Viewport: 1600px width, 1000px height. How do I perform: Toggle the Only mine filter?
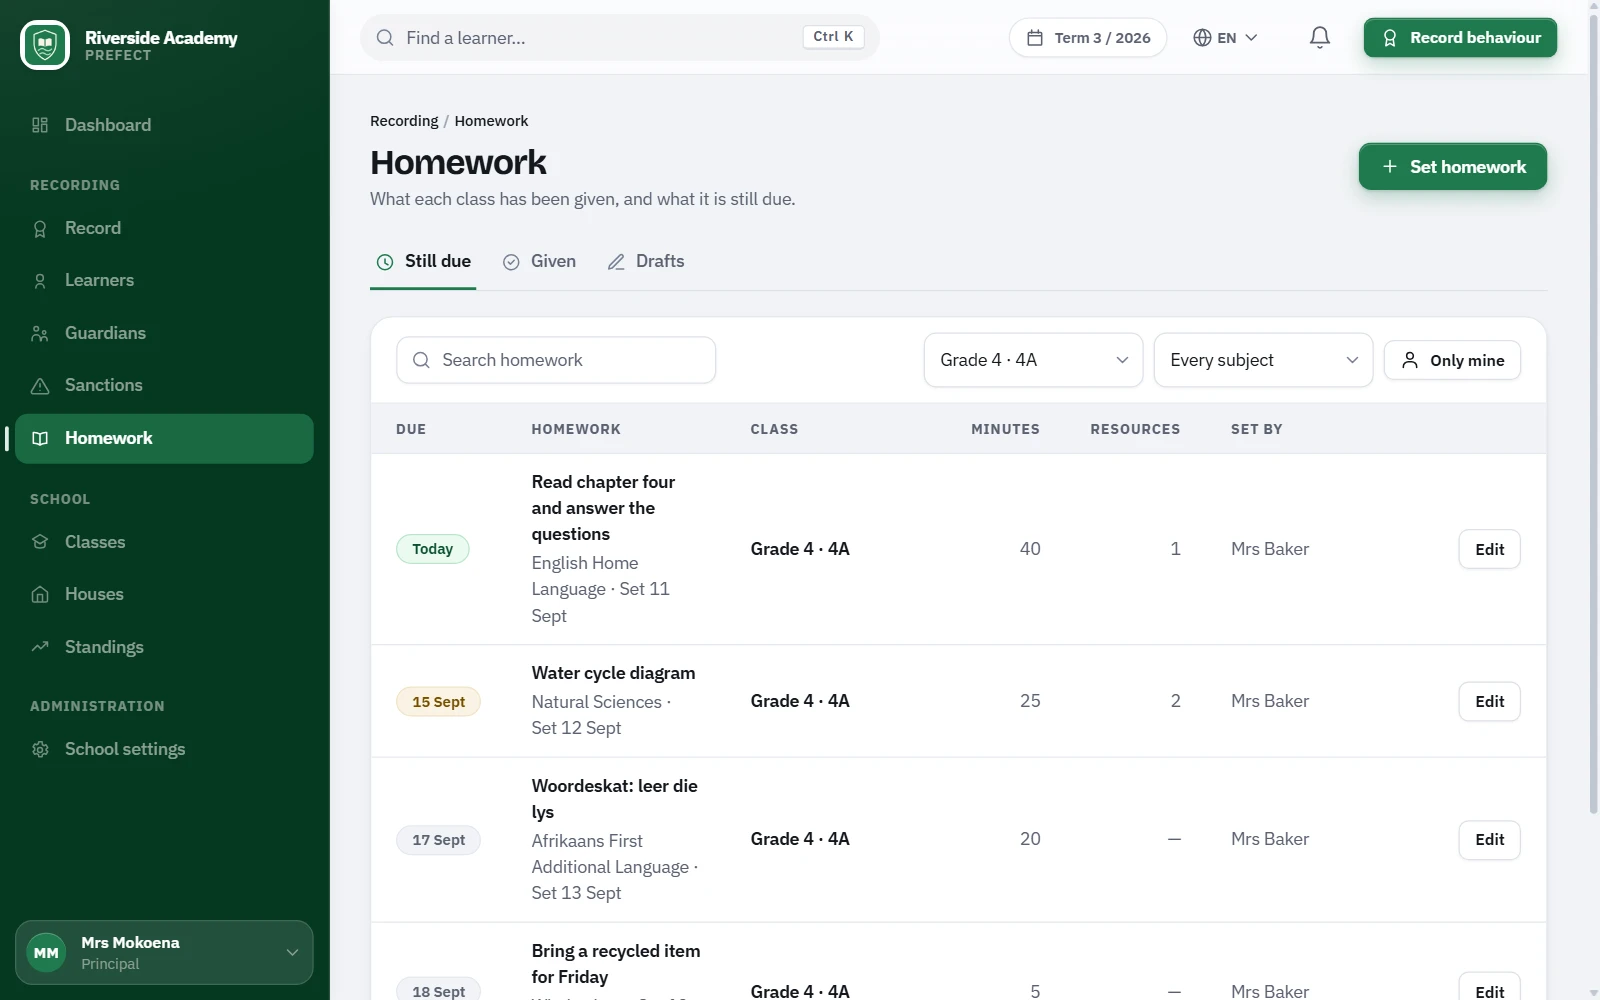point(1452,360)
